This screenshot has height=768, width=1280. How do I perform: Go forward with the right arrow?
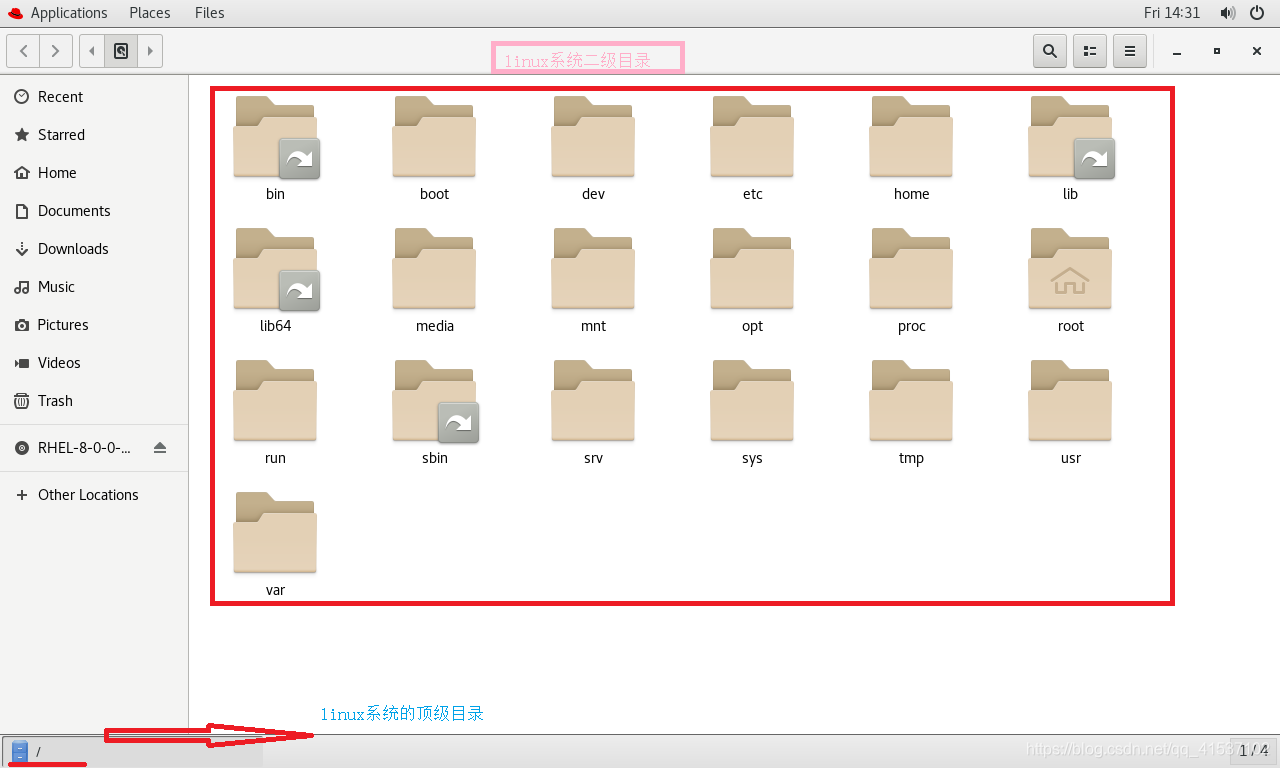[56, 51]
